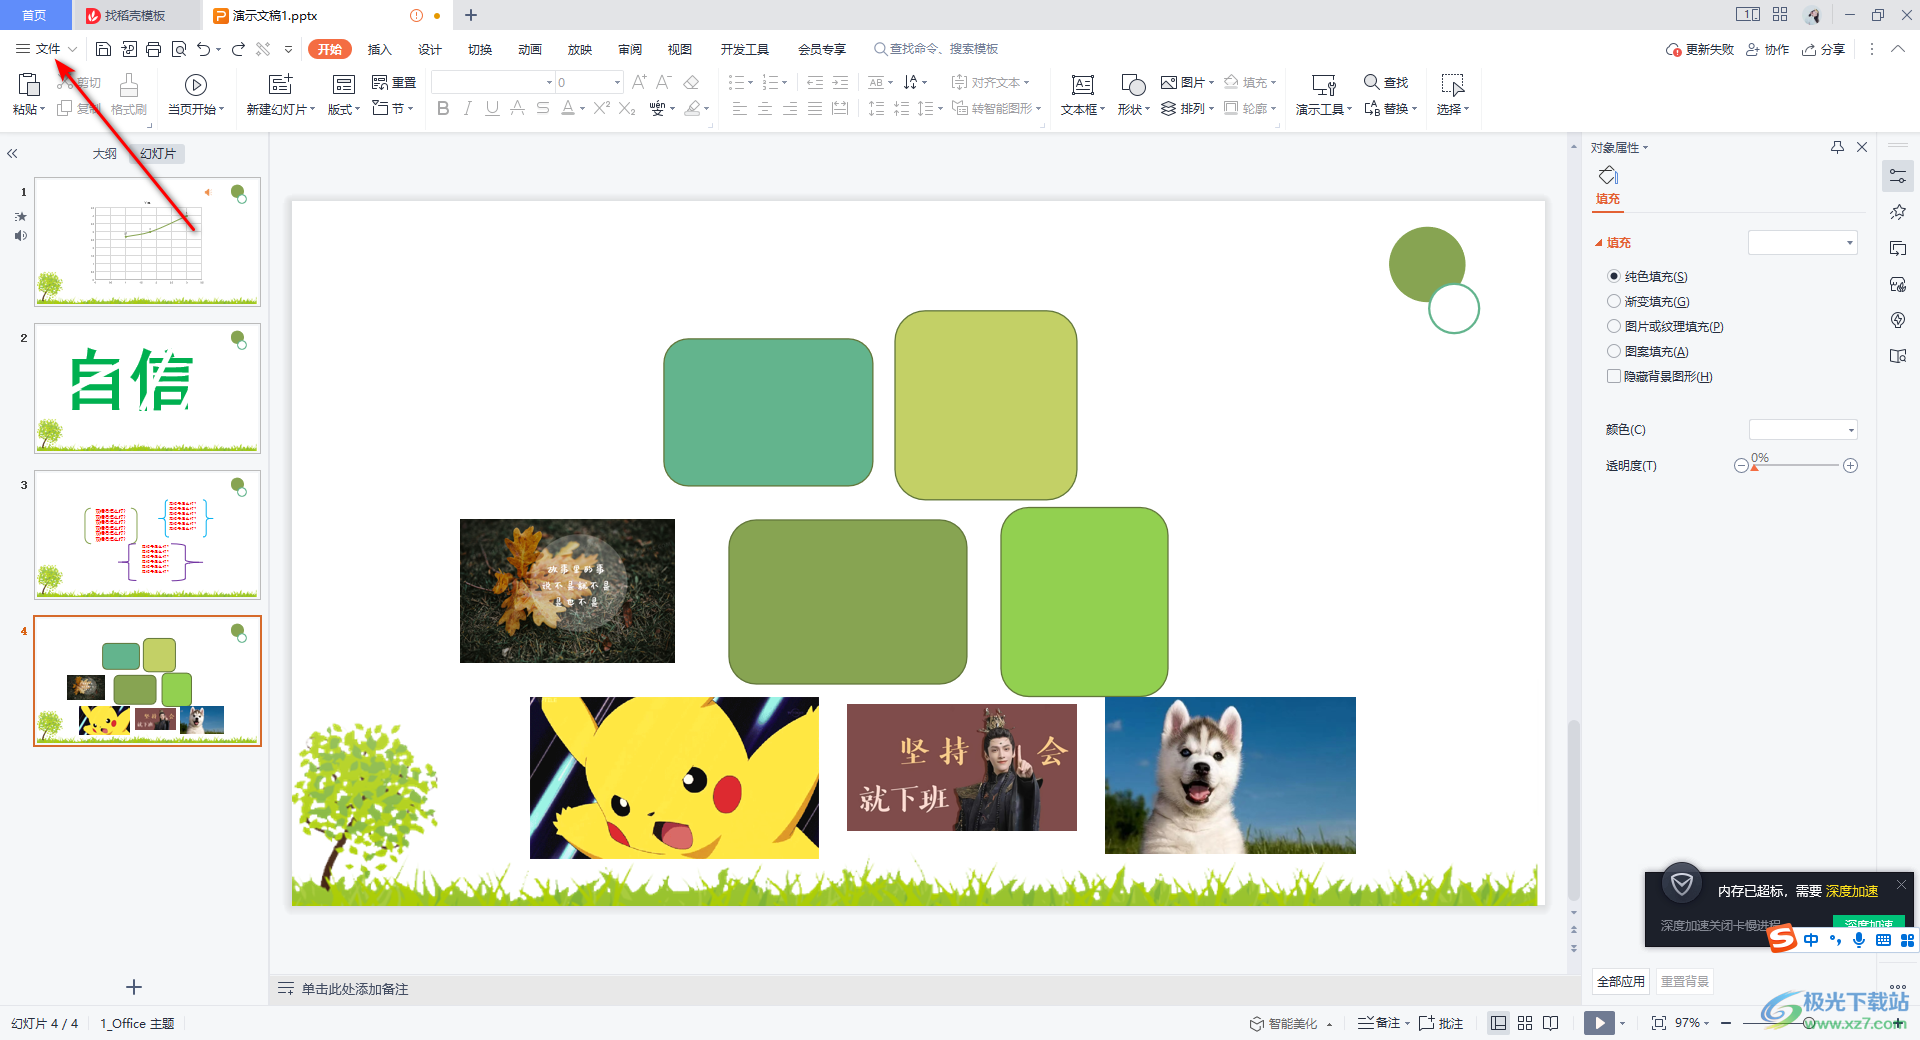Open the zoom percentage 97% dropdown
Screen dimensions: 1920x1040
point(1692,1023)
